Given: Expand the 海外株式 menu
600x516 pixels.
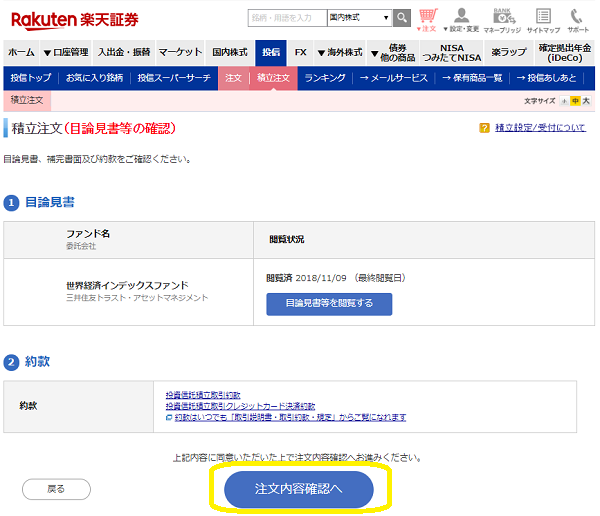Looking at the screenshot, I should 340,52.
